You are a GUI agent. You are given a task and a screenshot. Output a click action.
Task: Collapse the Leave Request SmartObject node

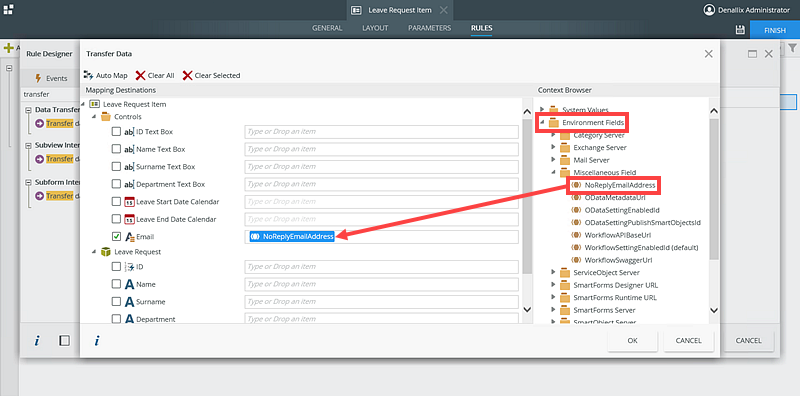pos(94,252)
